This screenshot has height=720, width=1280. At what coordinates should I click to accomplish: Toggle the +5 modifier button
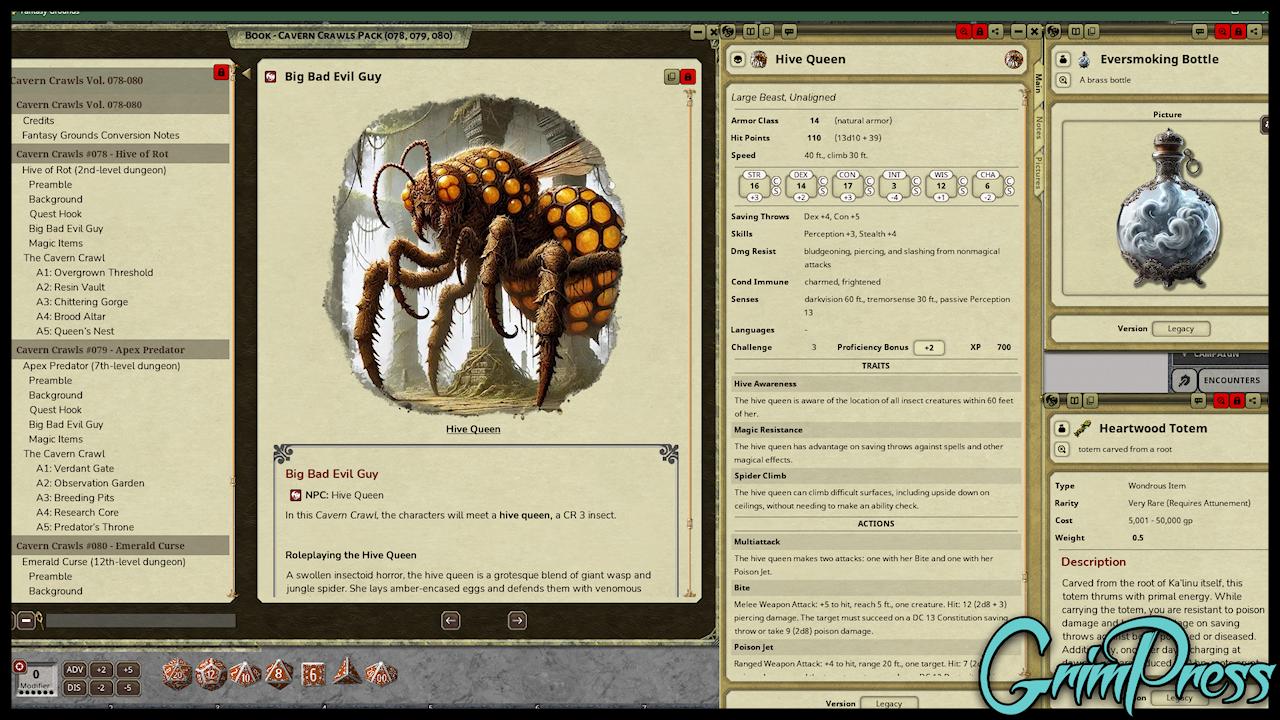tap(127, 670)
